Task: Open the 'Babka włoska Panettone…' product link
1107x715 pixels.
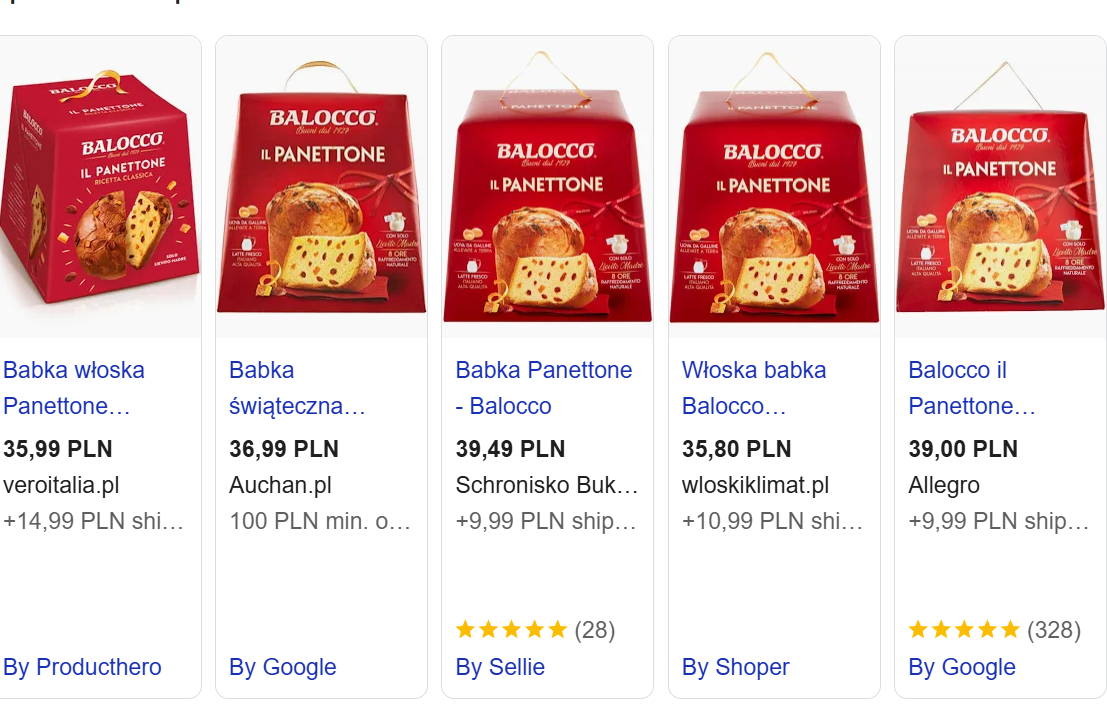Action: point(74,388)
